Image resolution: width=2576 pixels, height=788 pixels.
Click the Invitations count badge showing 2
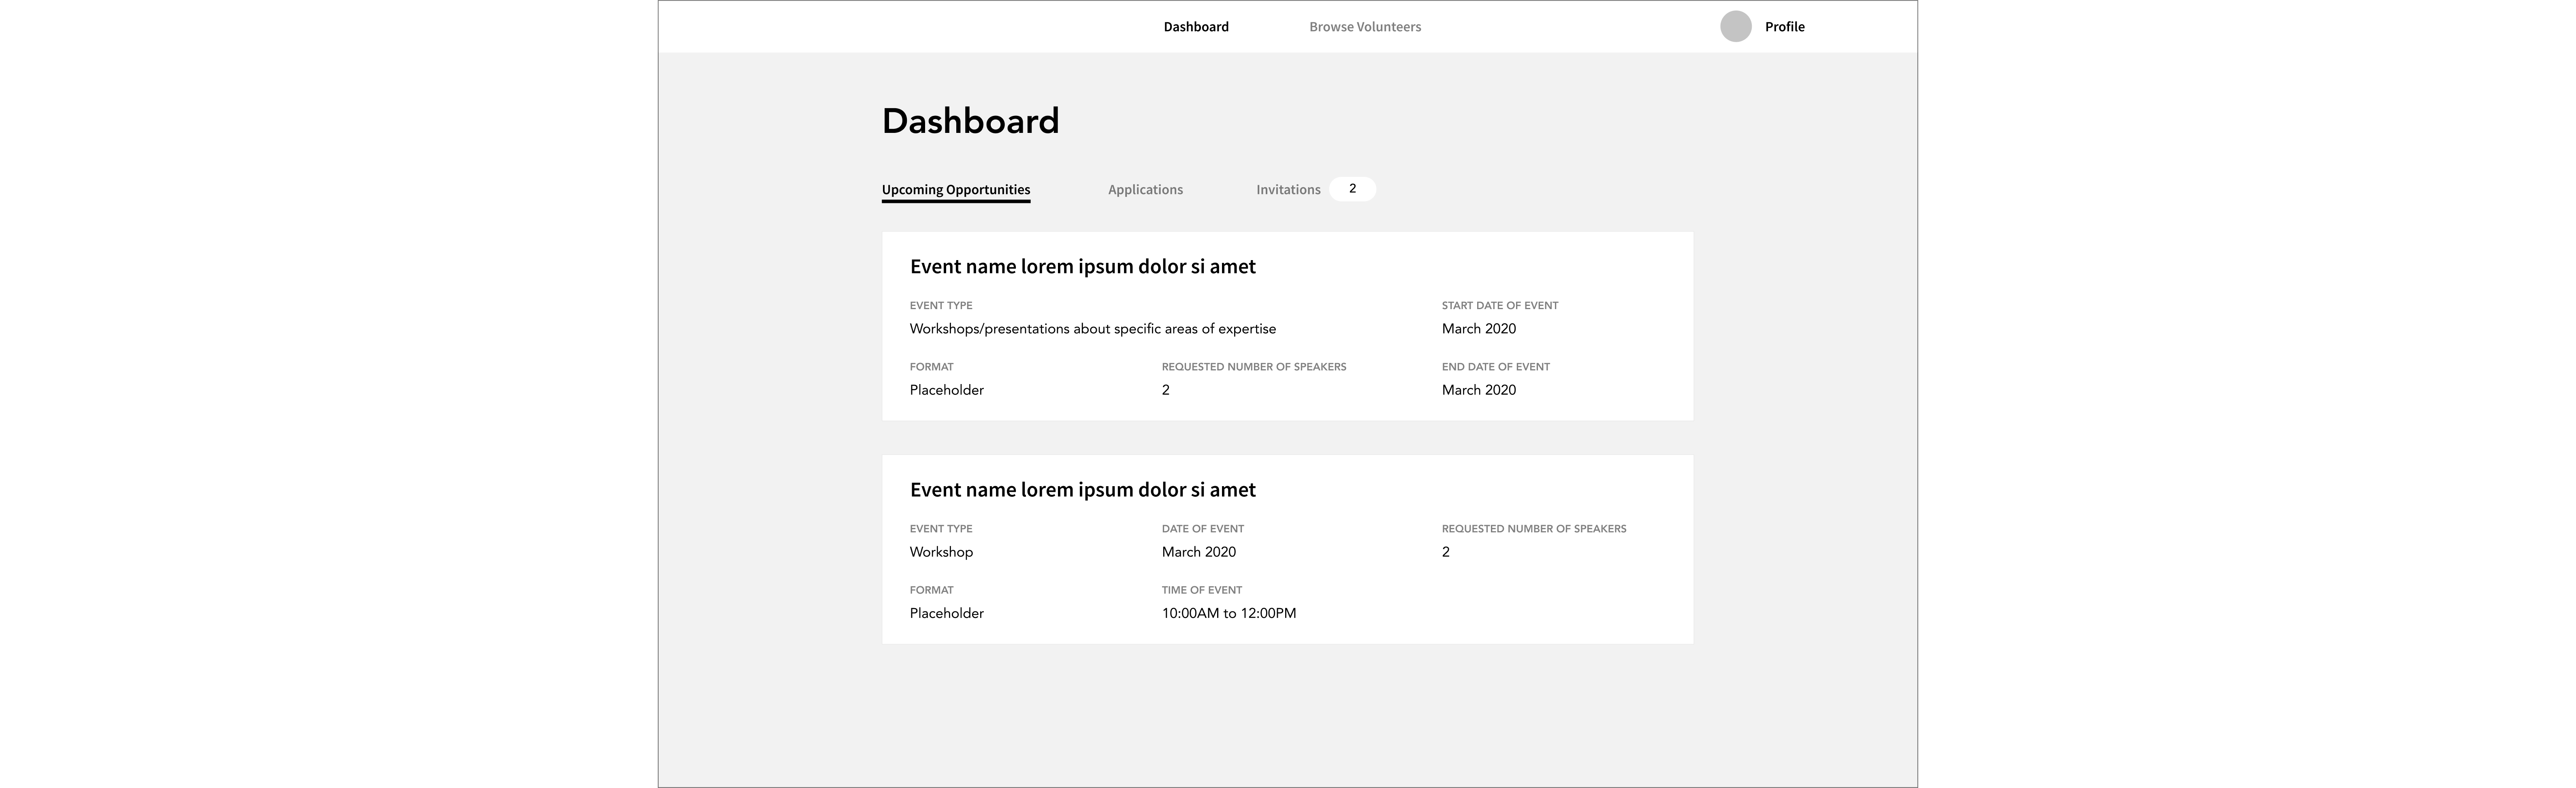coord(1352,189)
